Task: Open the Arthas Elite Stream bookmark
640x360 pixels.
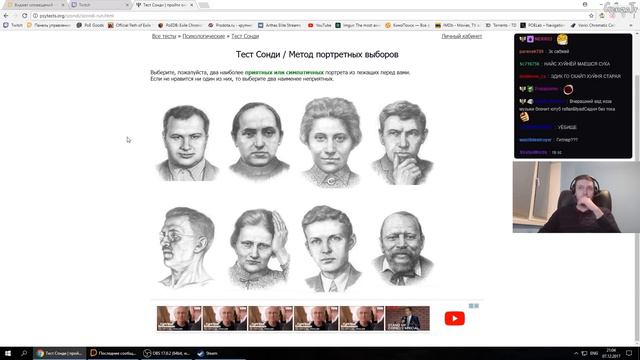Action: click(x=280, y=25)
